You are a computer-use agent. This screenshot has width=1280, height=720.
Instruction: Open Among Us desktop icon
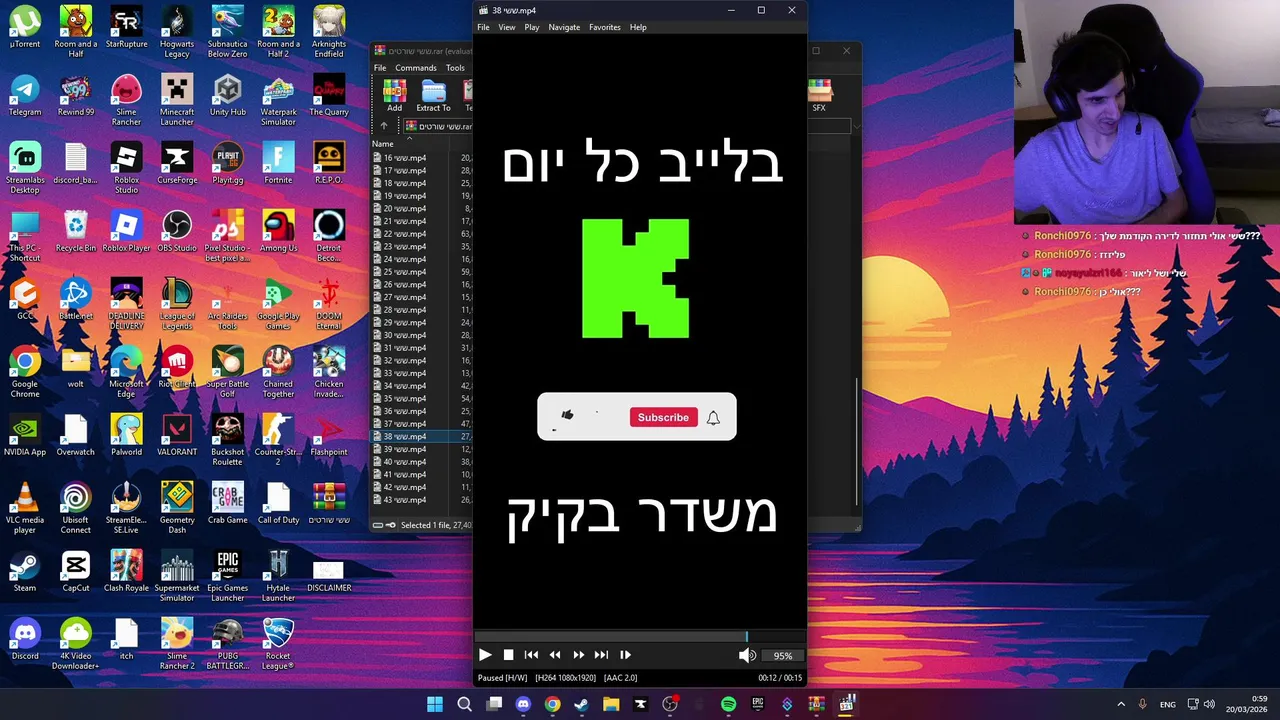pos(278,231)
